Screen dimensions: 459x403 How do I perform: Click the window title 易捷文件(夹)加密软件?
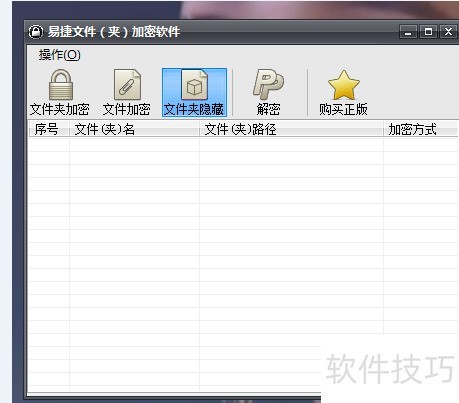pos(114,32)
